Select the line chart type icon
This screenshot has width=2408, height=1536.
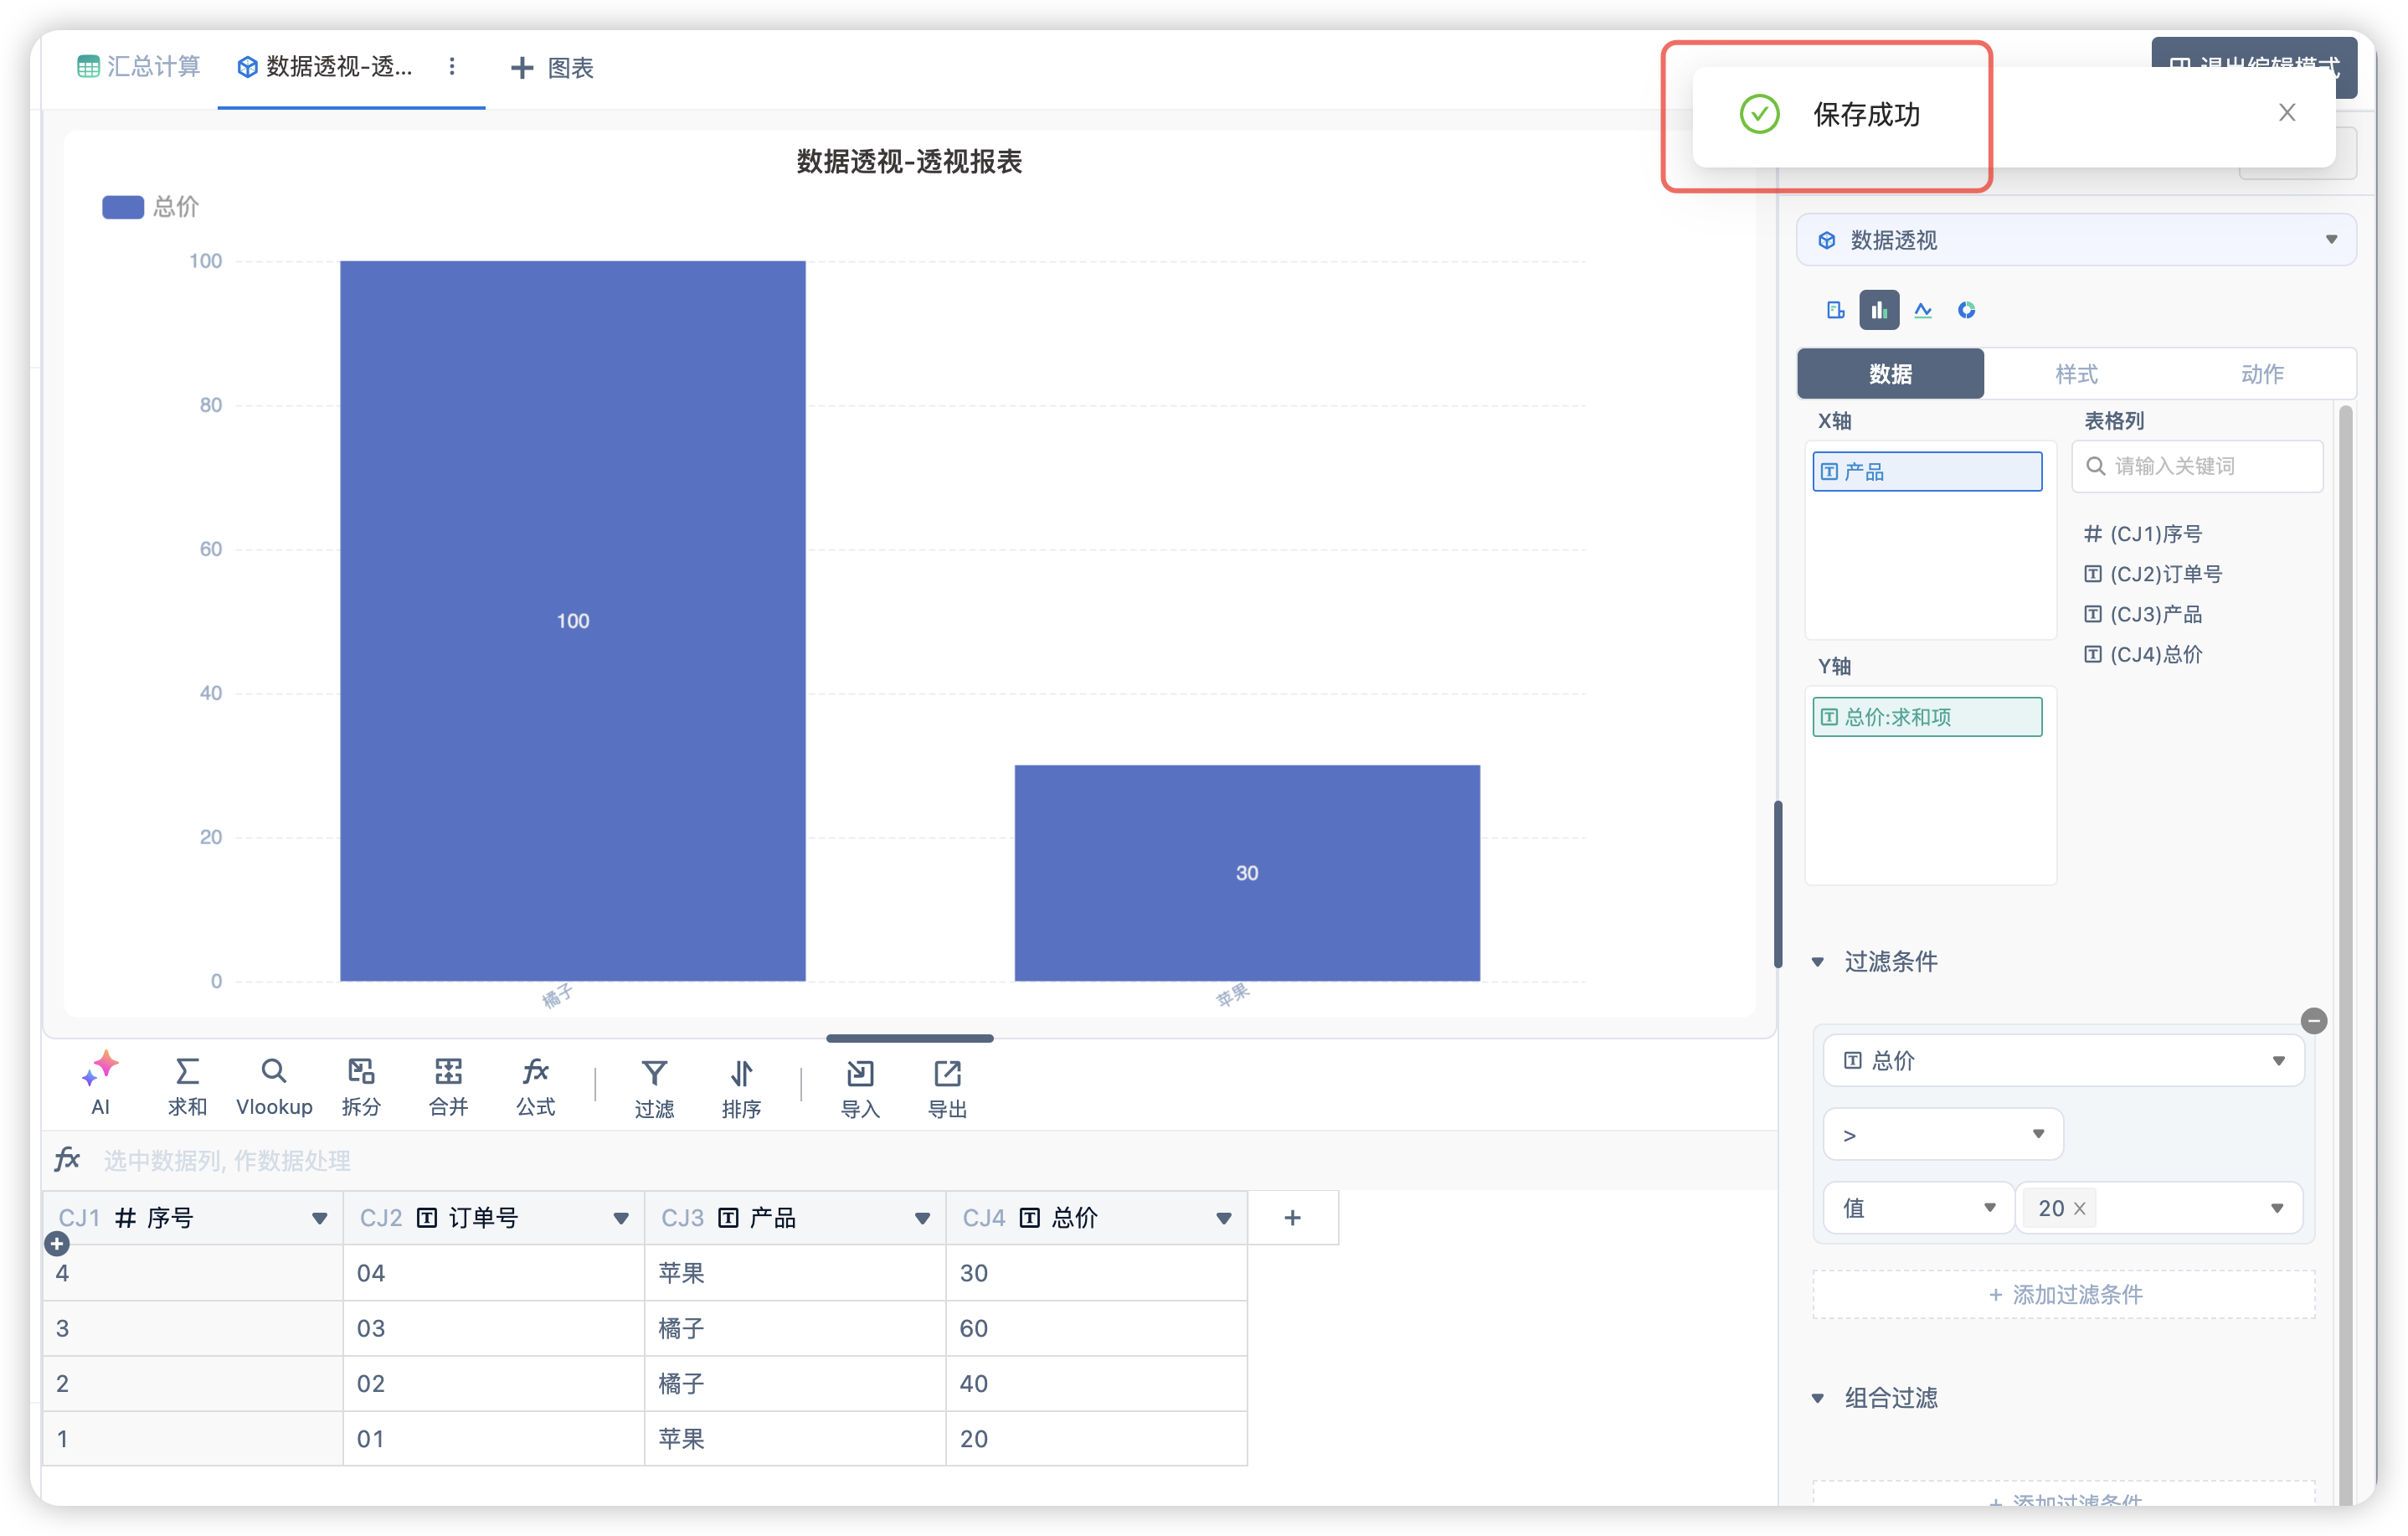click(1923, 310)
